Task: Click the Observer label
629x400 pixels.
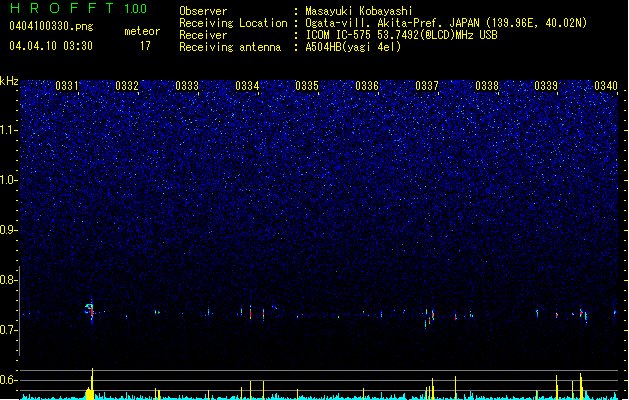Action: tap(203, 11)
